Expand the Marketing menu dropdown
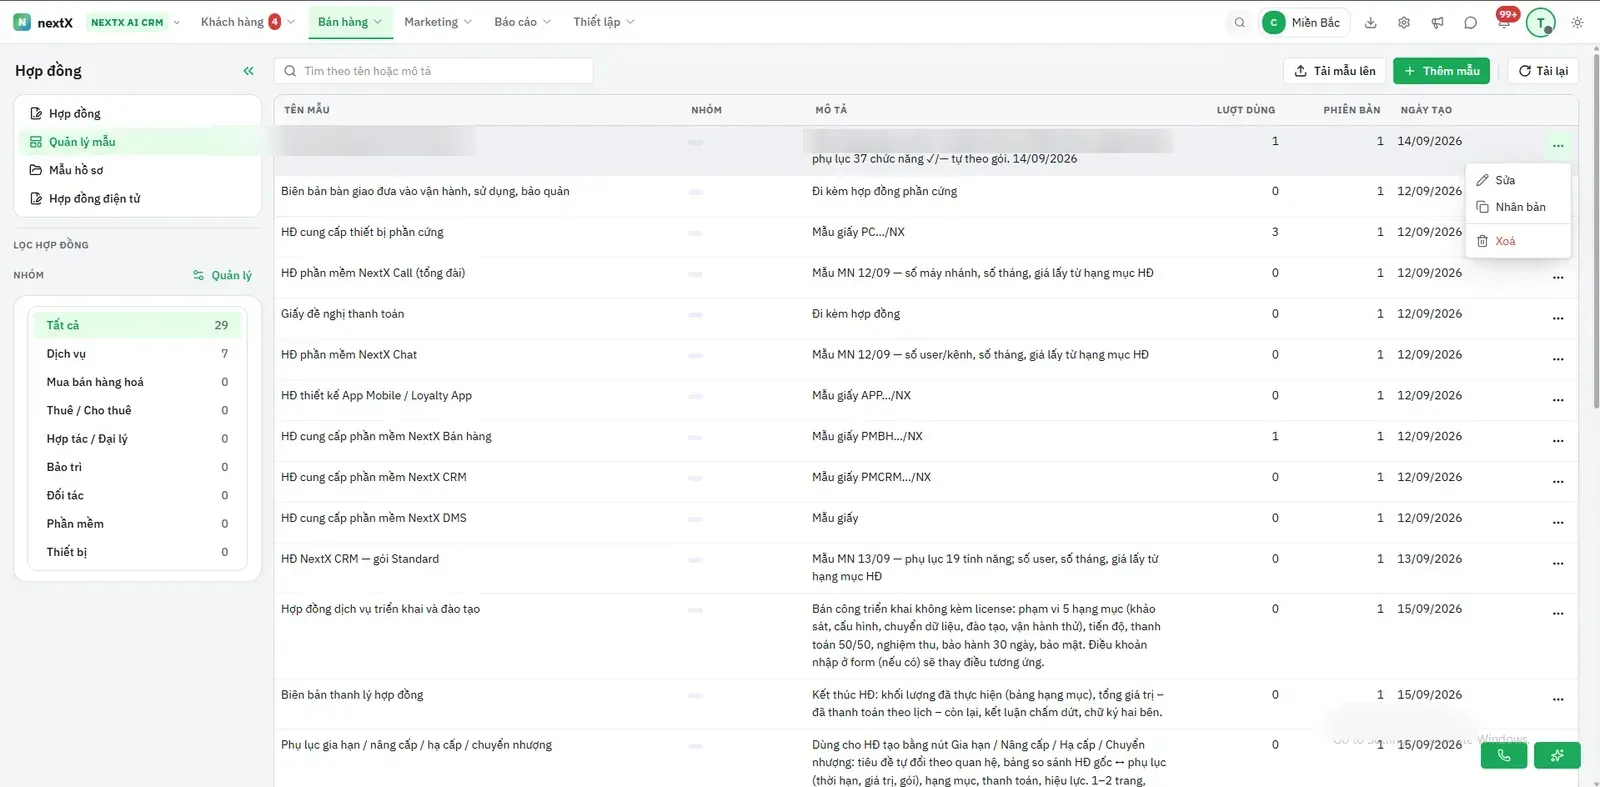 [x=438, y=22]
